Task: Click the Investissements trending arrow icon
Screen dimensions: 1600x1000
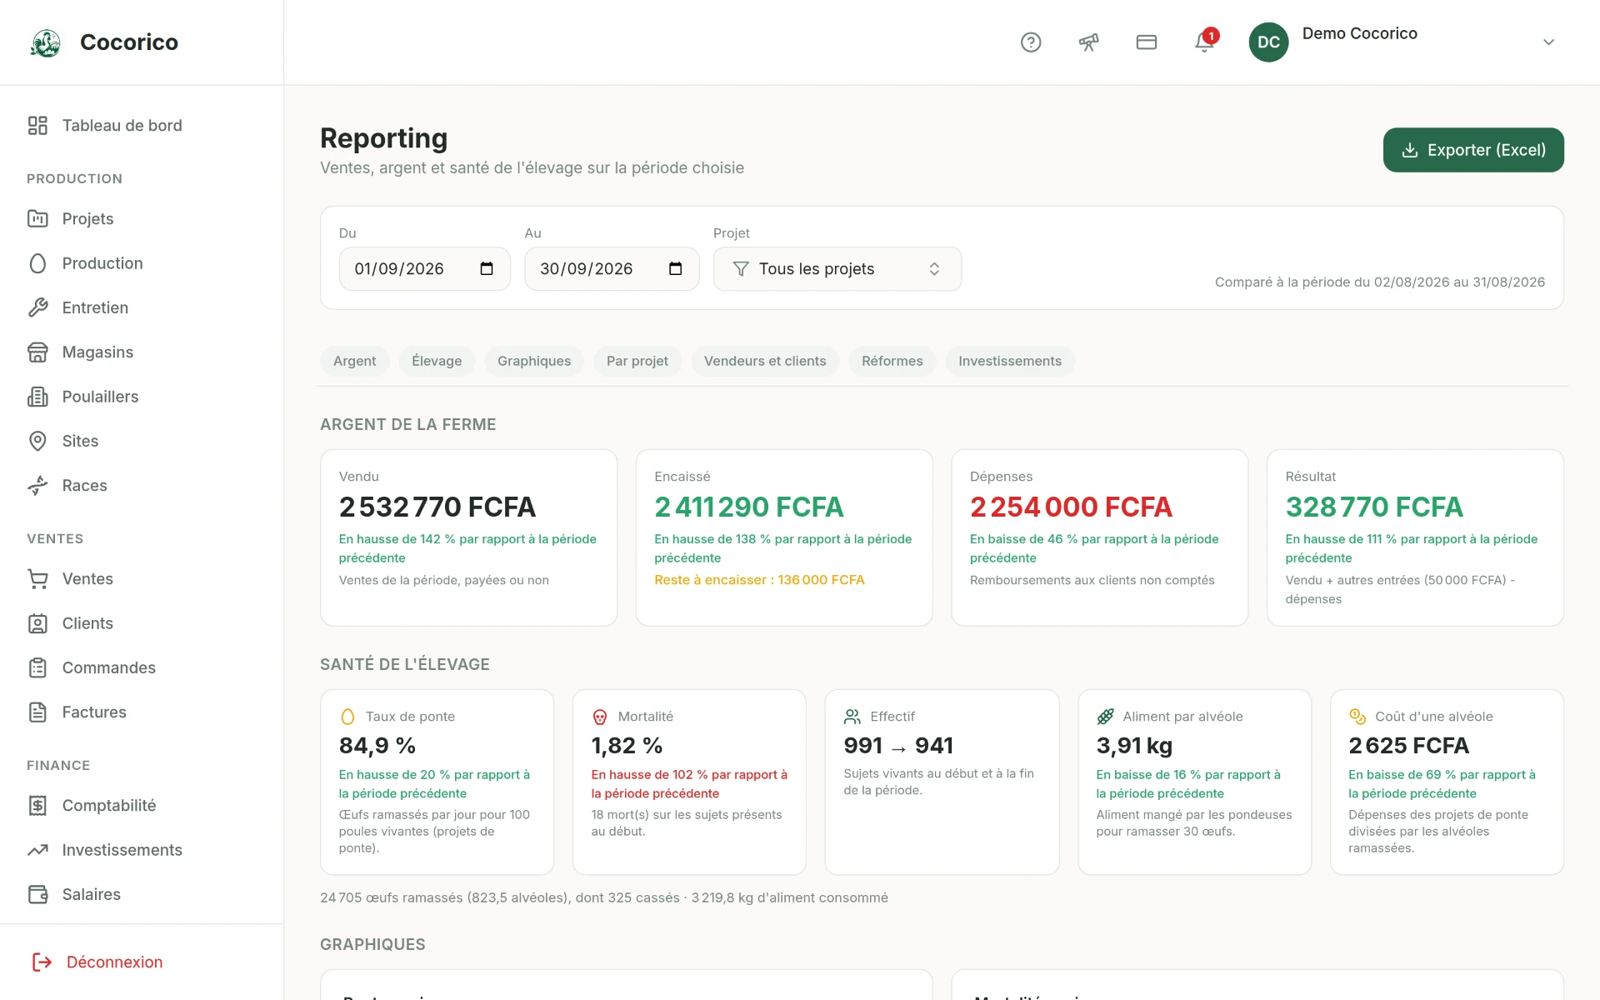Action: click(x=38, y=850)
